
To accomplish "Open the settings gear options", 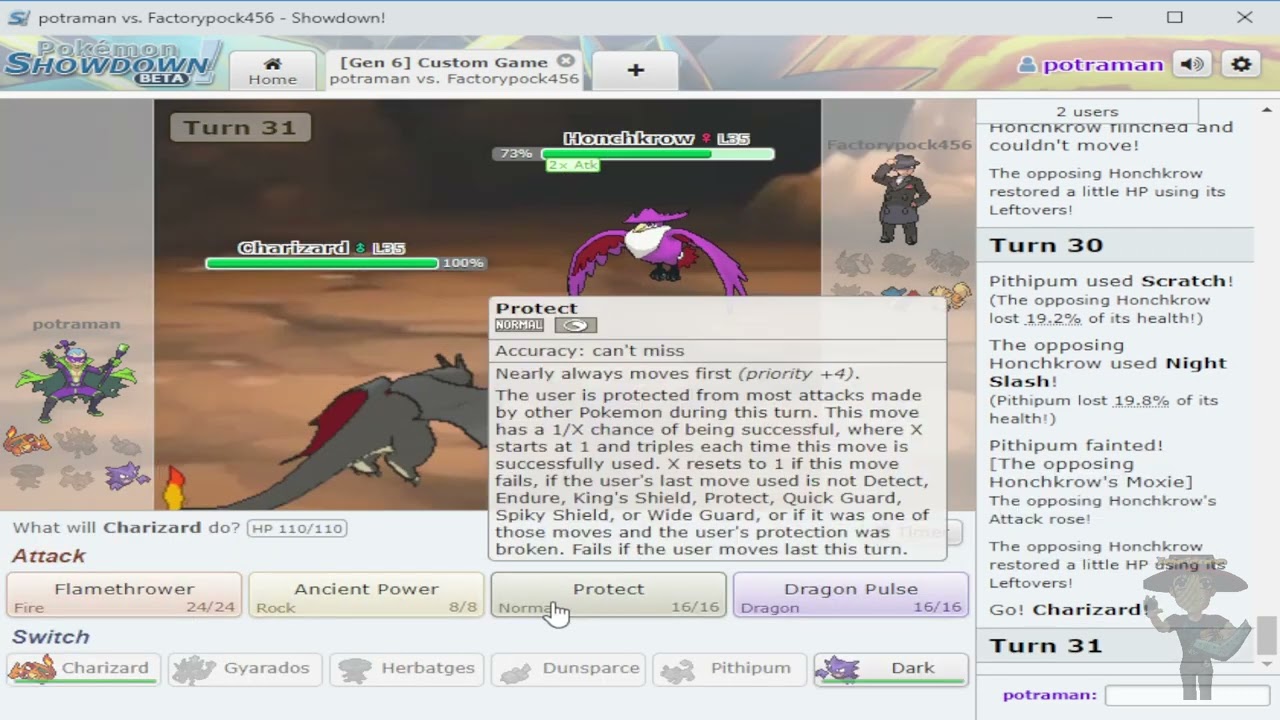I will [x=1241, y=65].
